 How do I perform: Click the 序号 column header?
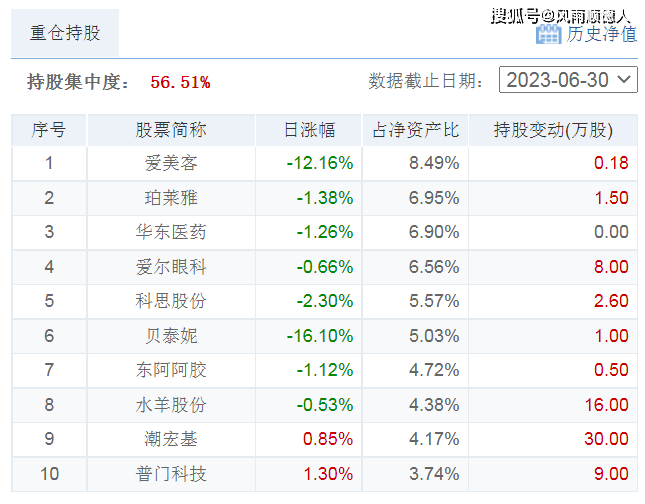point(49,131)
